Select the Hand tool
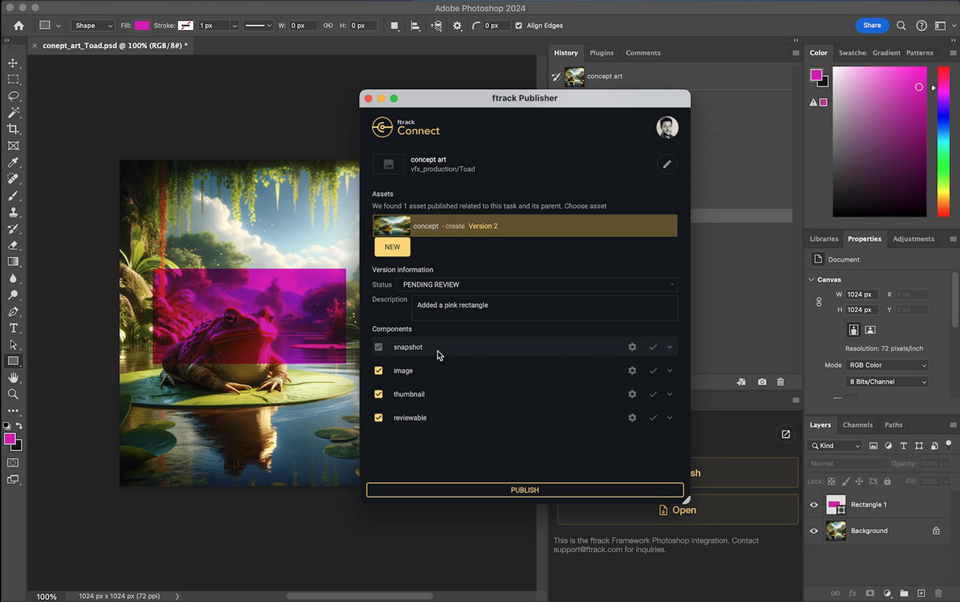960x602 pixels. pyautogui.click(x=13, y=378)
